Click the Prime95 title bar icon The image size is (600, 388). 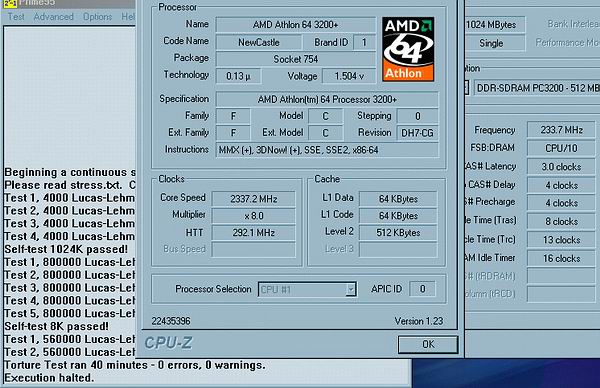[x=10, y=3]
